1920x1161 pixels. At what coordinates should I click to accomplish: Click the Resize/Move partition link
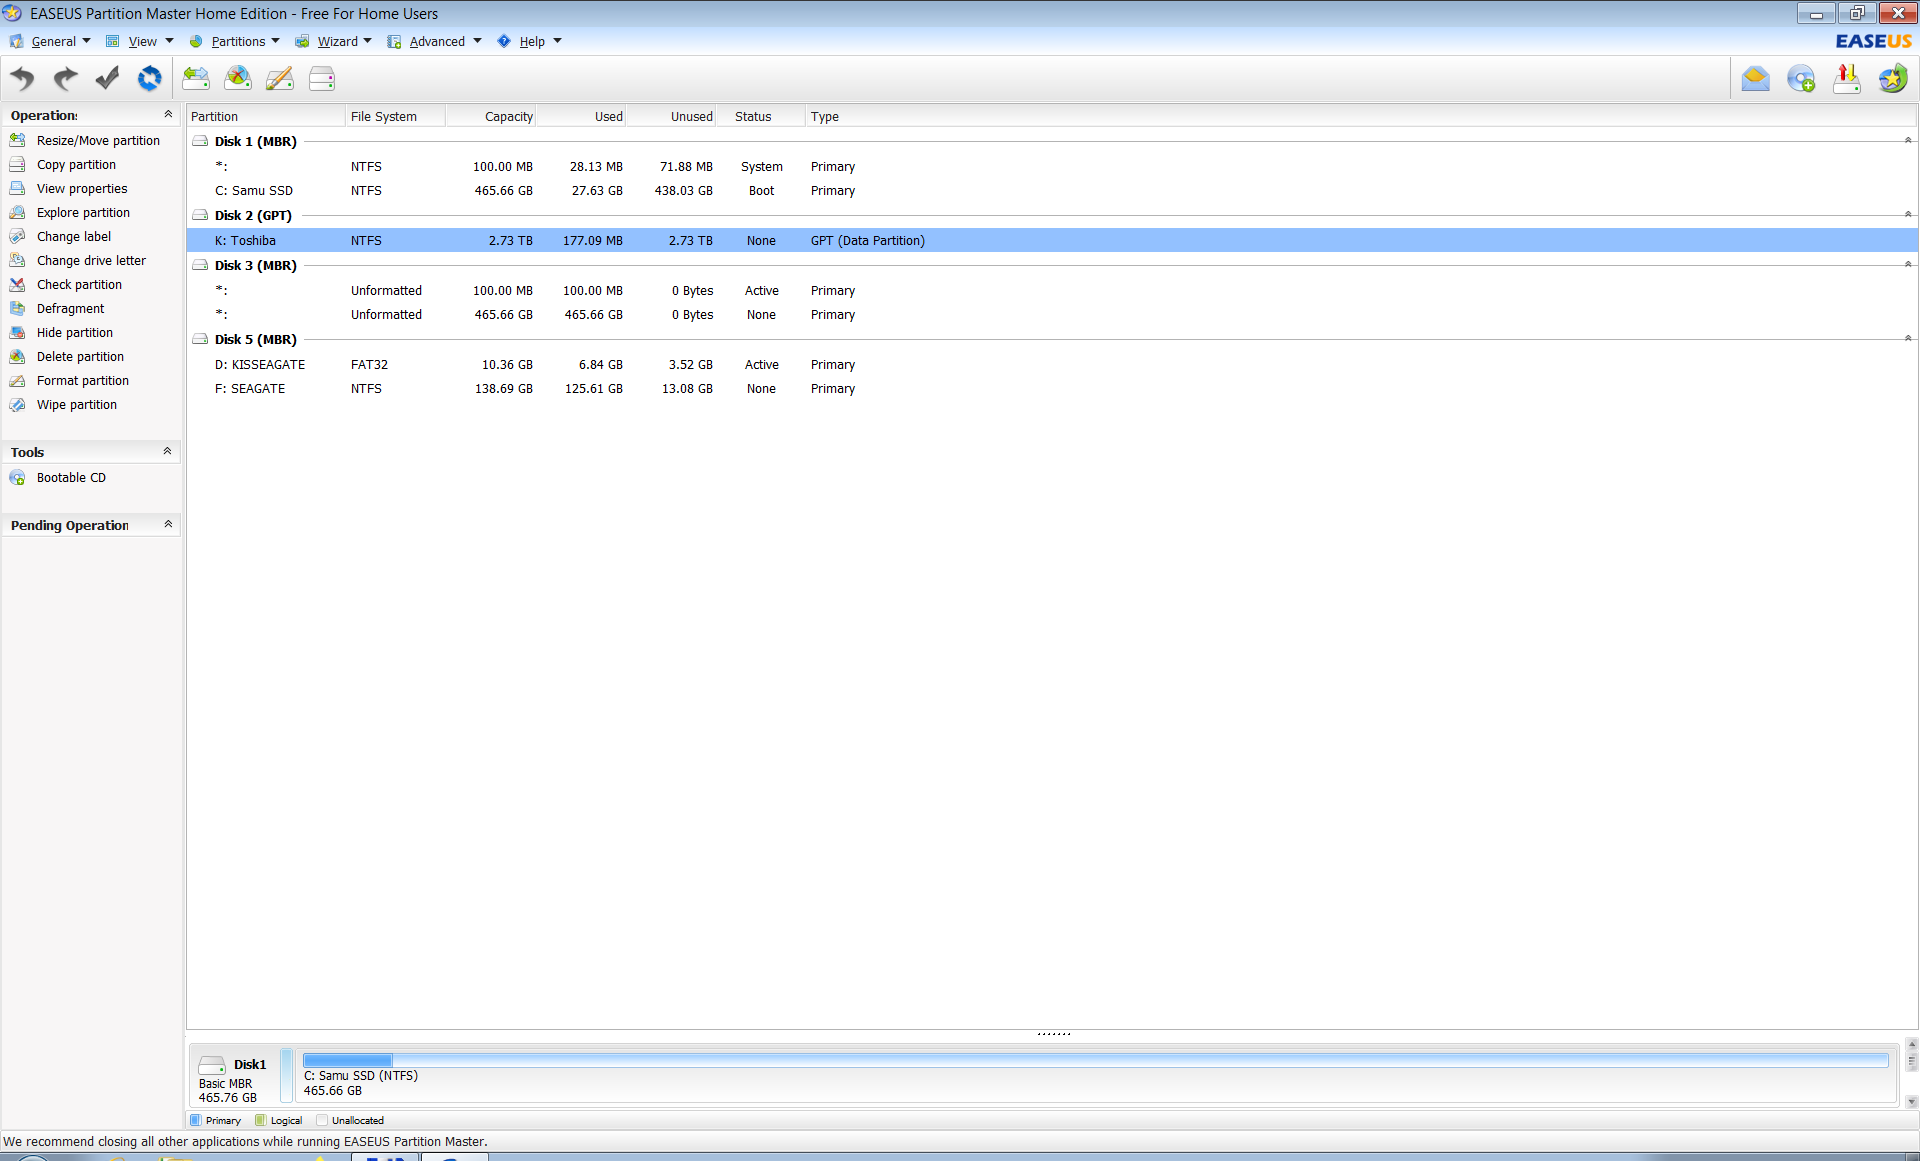(x=98, y=140)
